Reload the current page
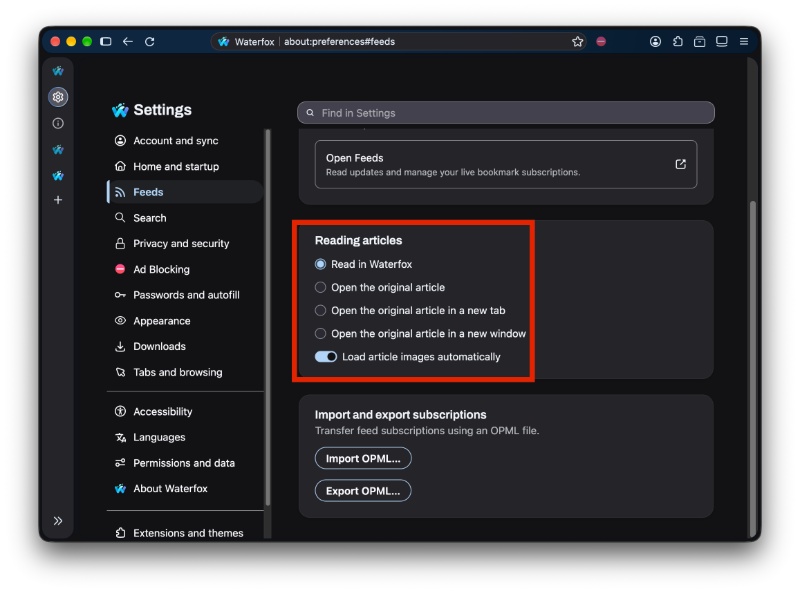Viewport: 800px width, 593px height. 149,41
